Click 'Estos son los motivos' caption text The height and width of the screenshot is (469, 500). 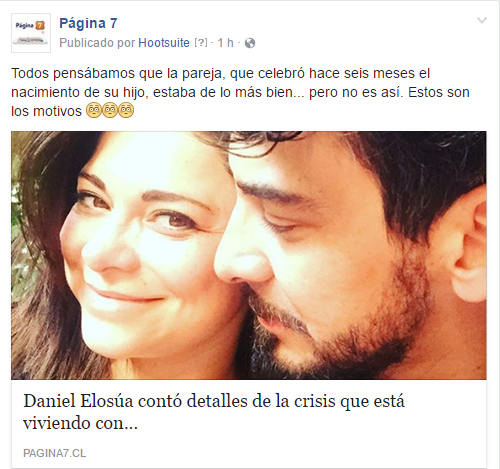tap(240, 102)
